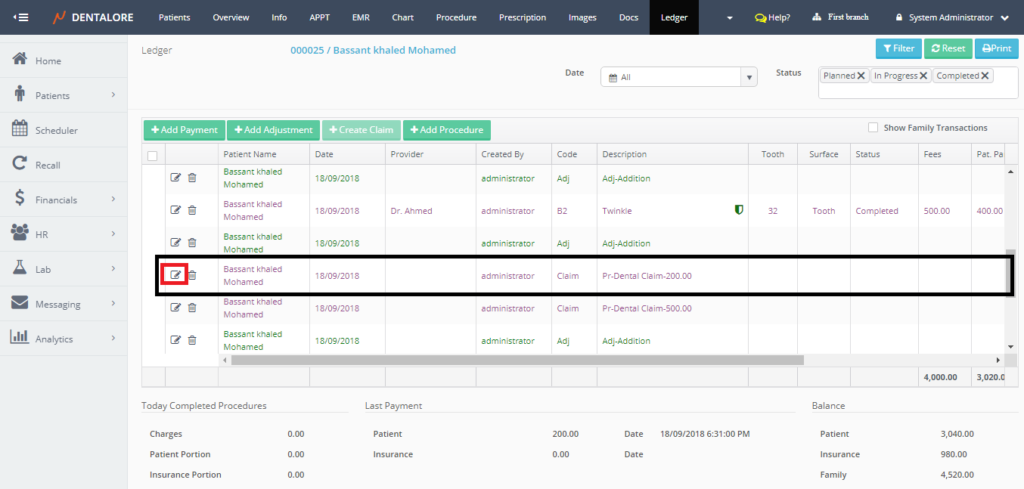Click edit icon on Twinkle procedure row

click(176, 210)
